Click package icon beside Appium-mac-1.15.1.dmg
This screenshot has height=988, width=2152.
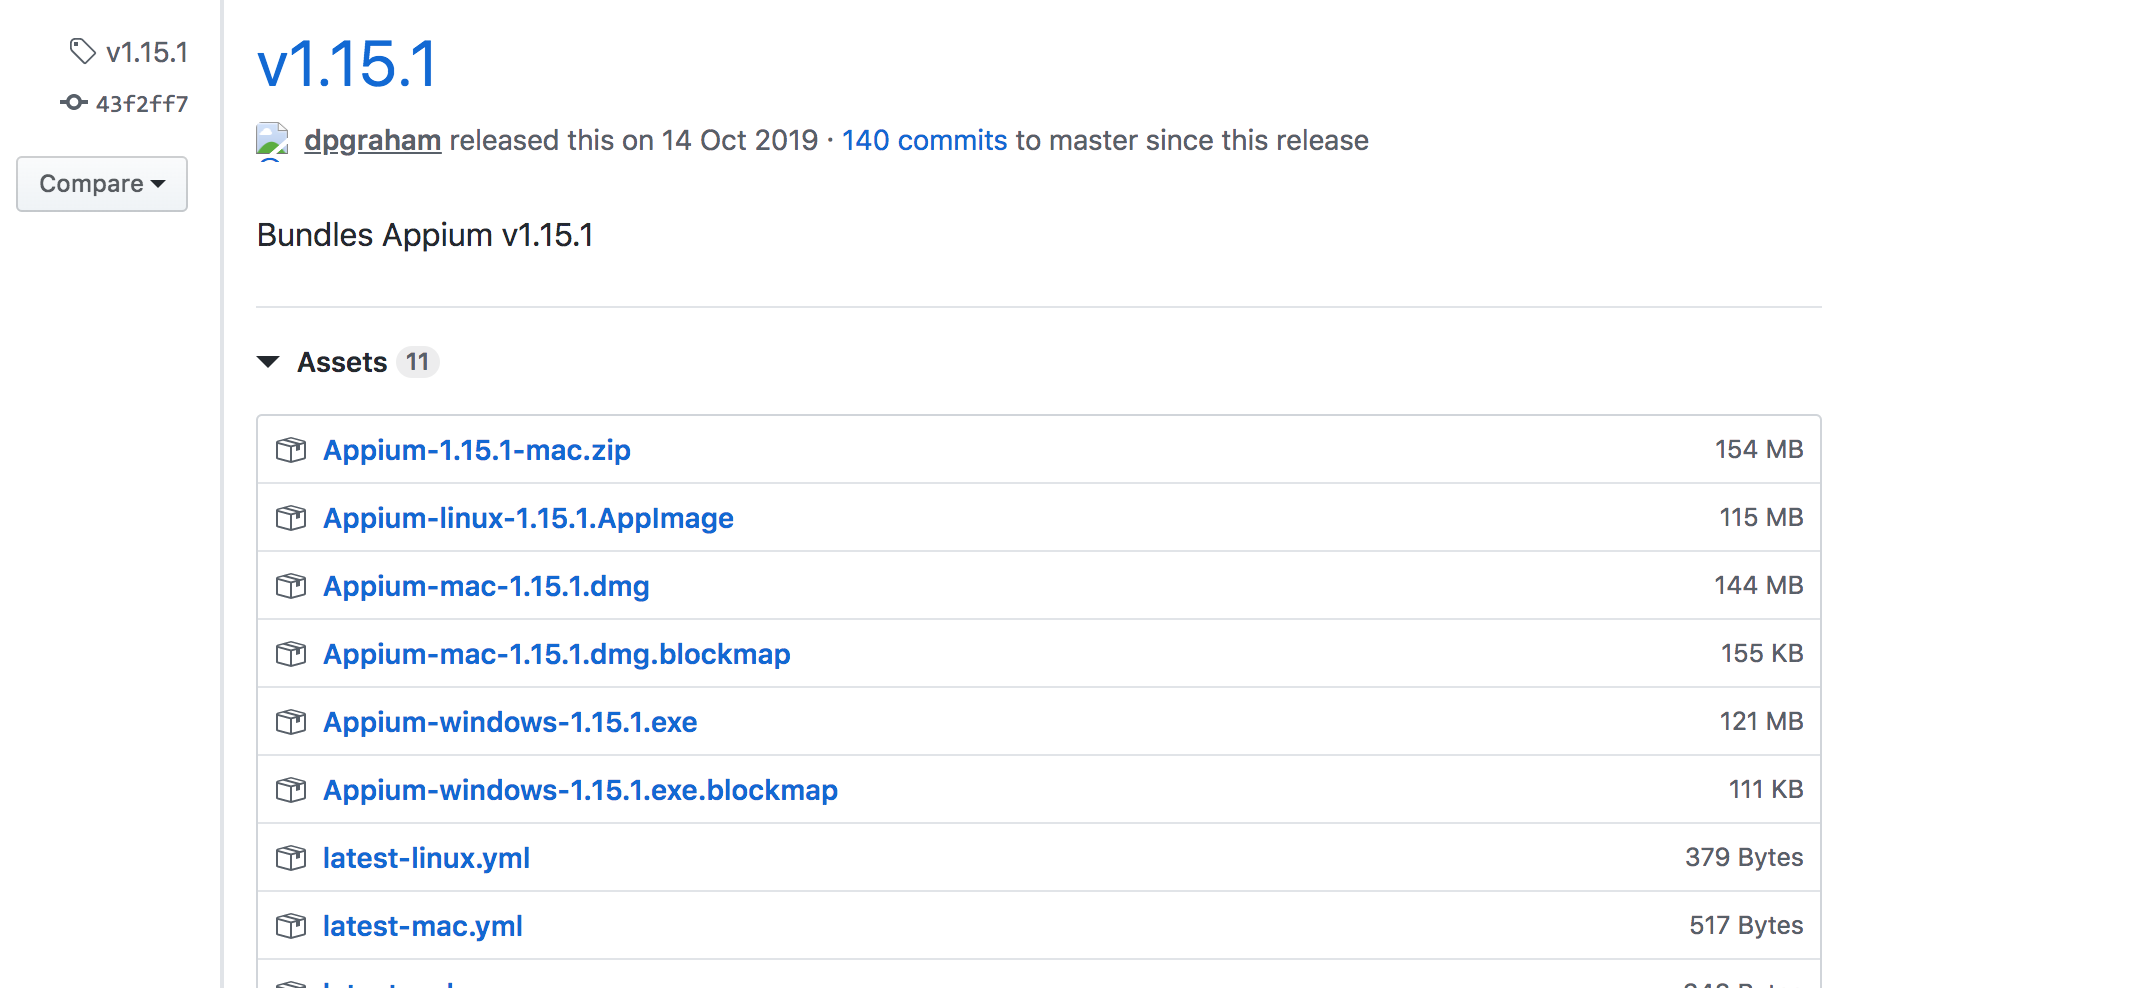pyautogui.click(x=291, y=586)
